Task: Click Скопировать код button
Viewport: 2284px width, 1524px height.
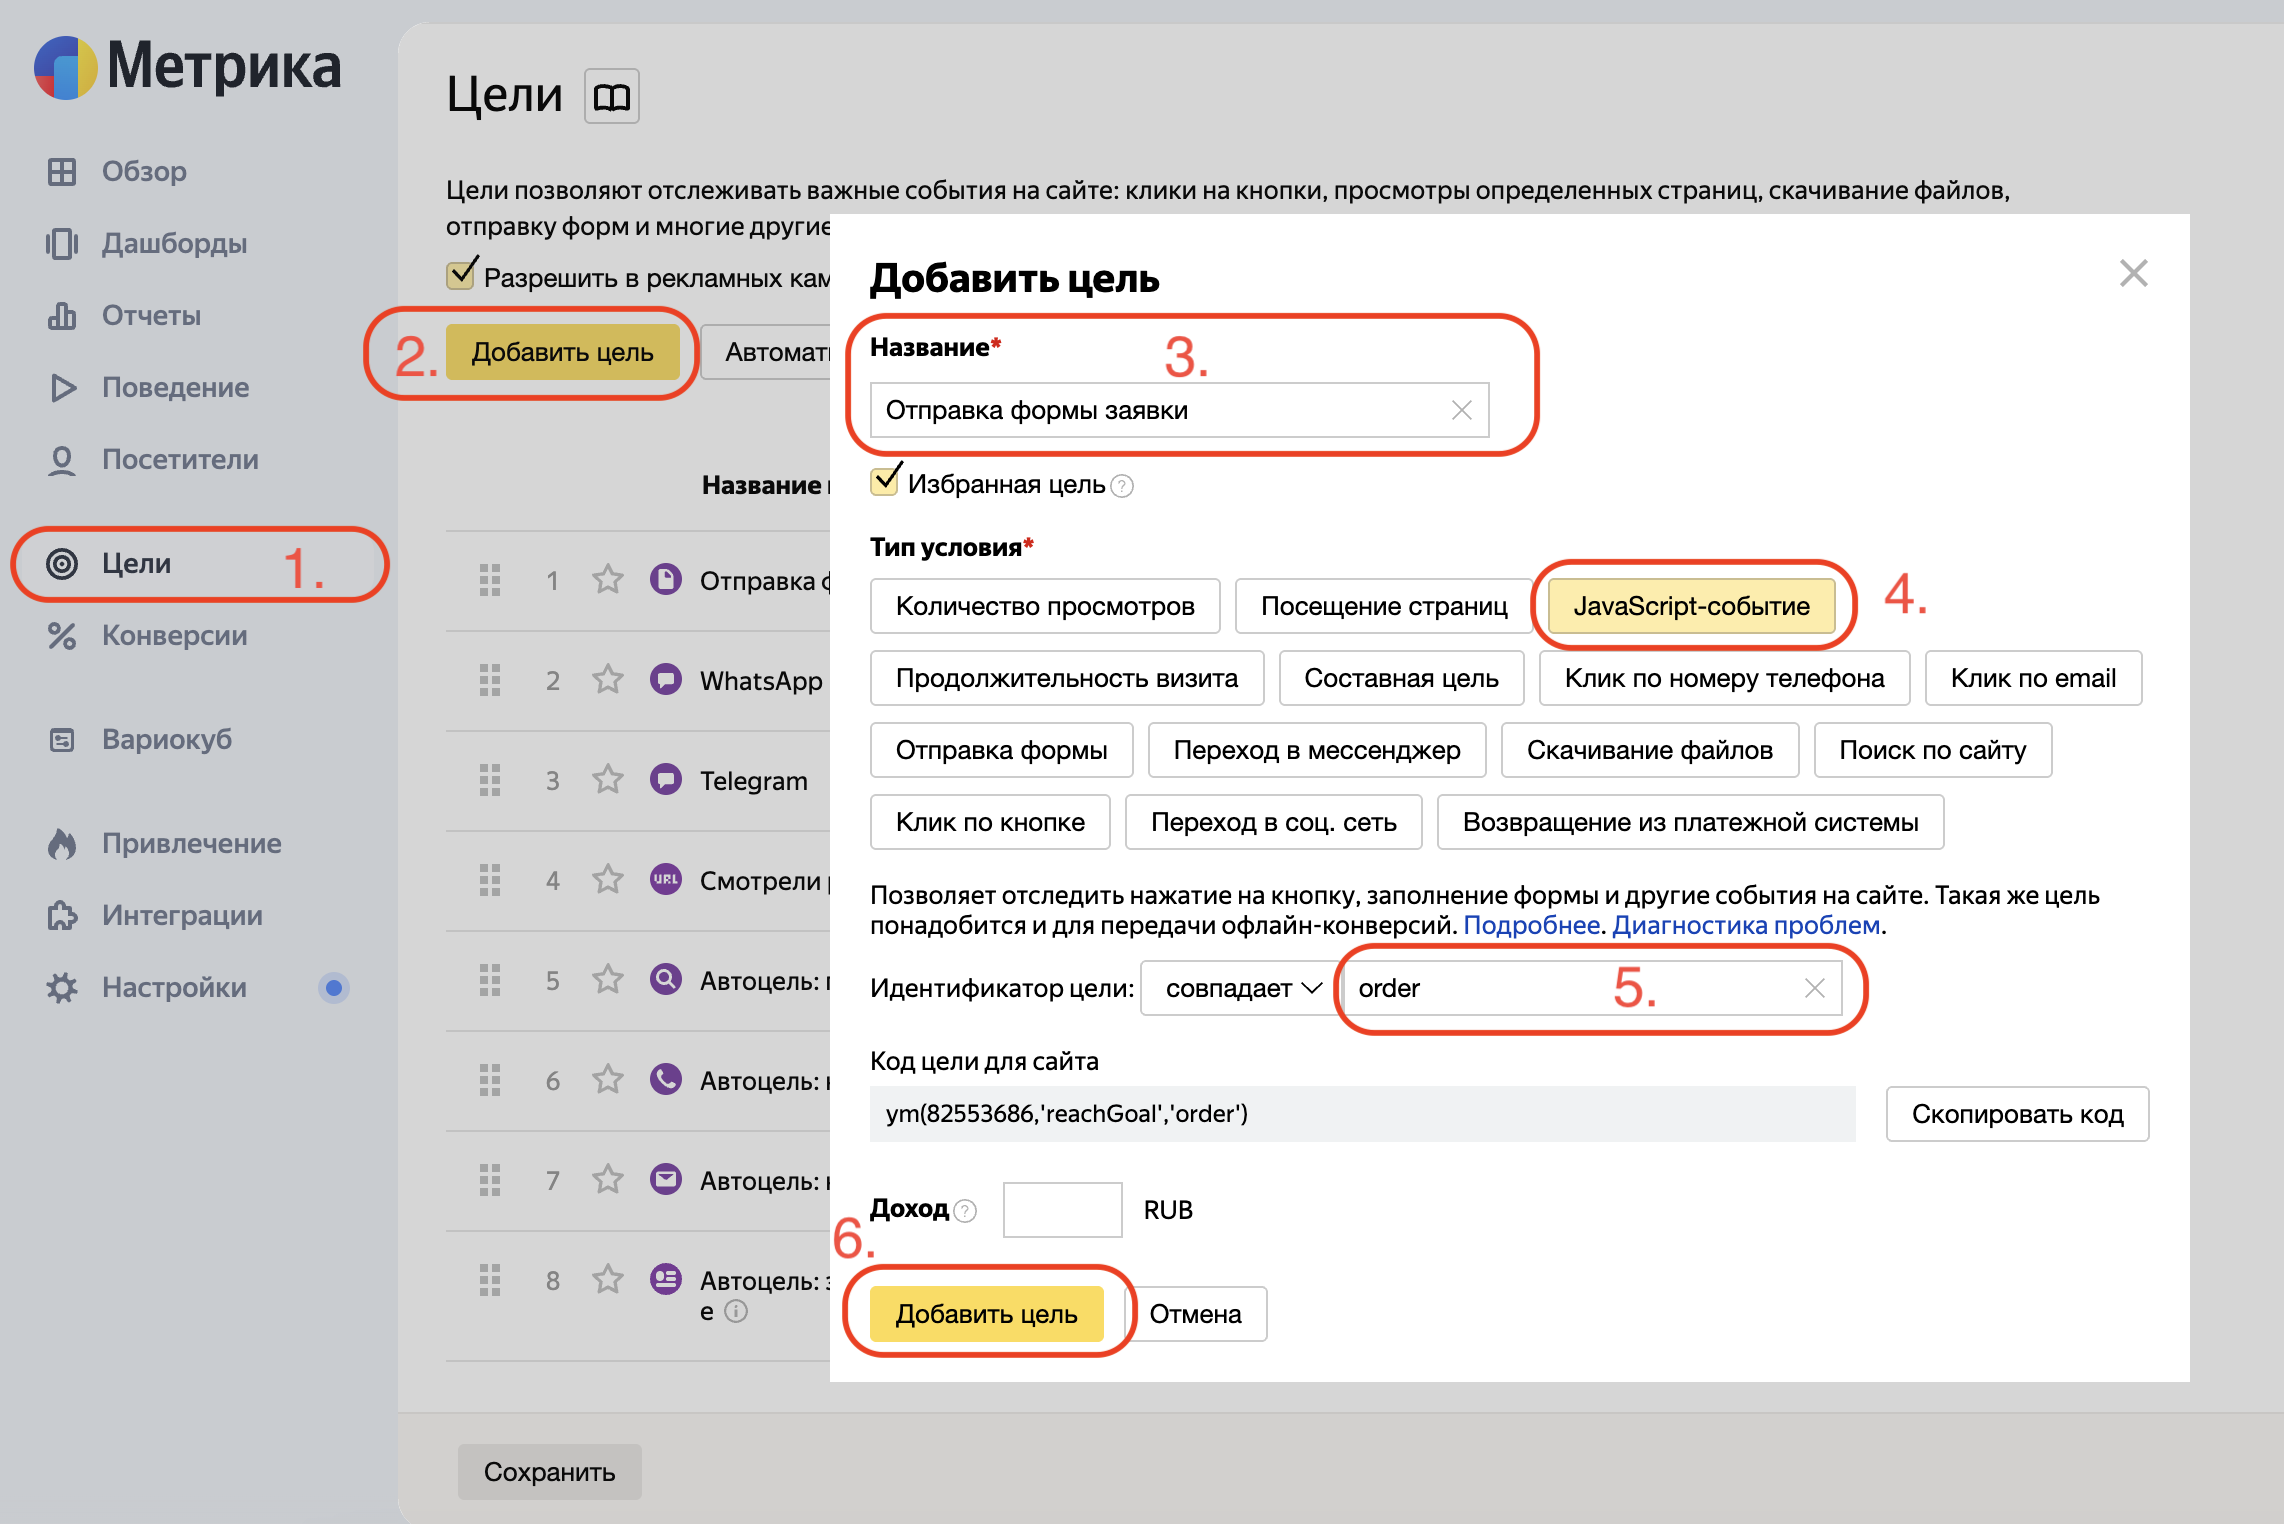Action: (2017, 1114)
